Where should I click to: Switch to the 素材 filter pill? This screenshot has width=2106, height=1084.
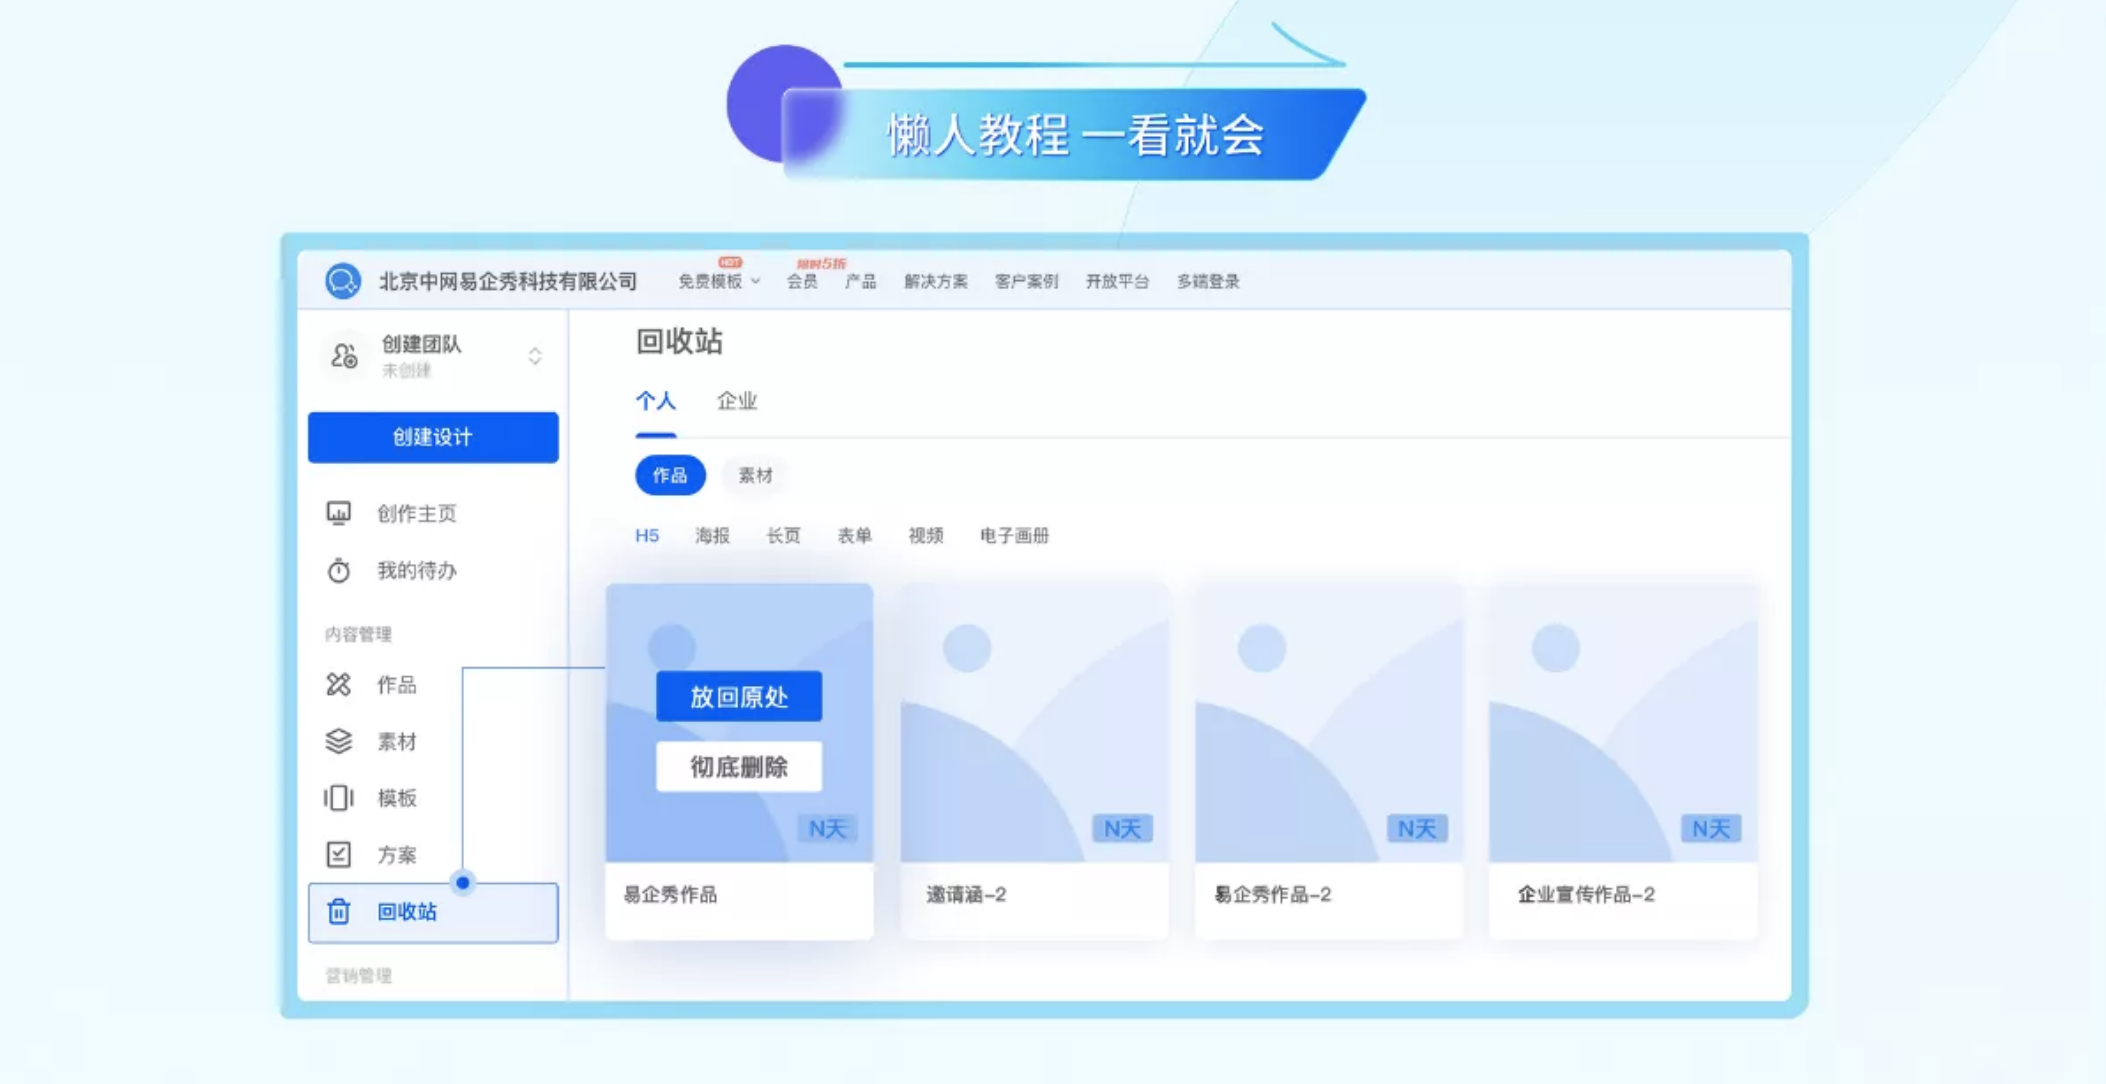755,475
